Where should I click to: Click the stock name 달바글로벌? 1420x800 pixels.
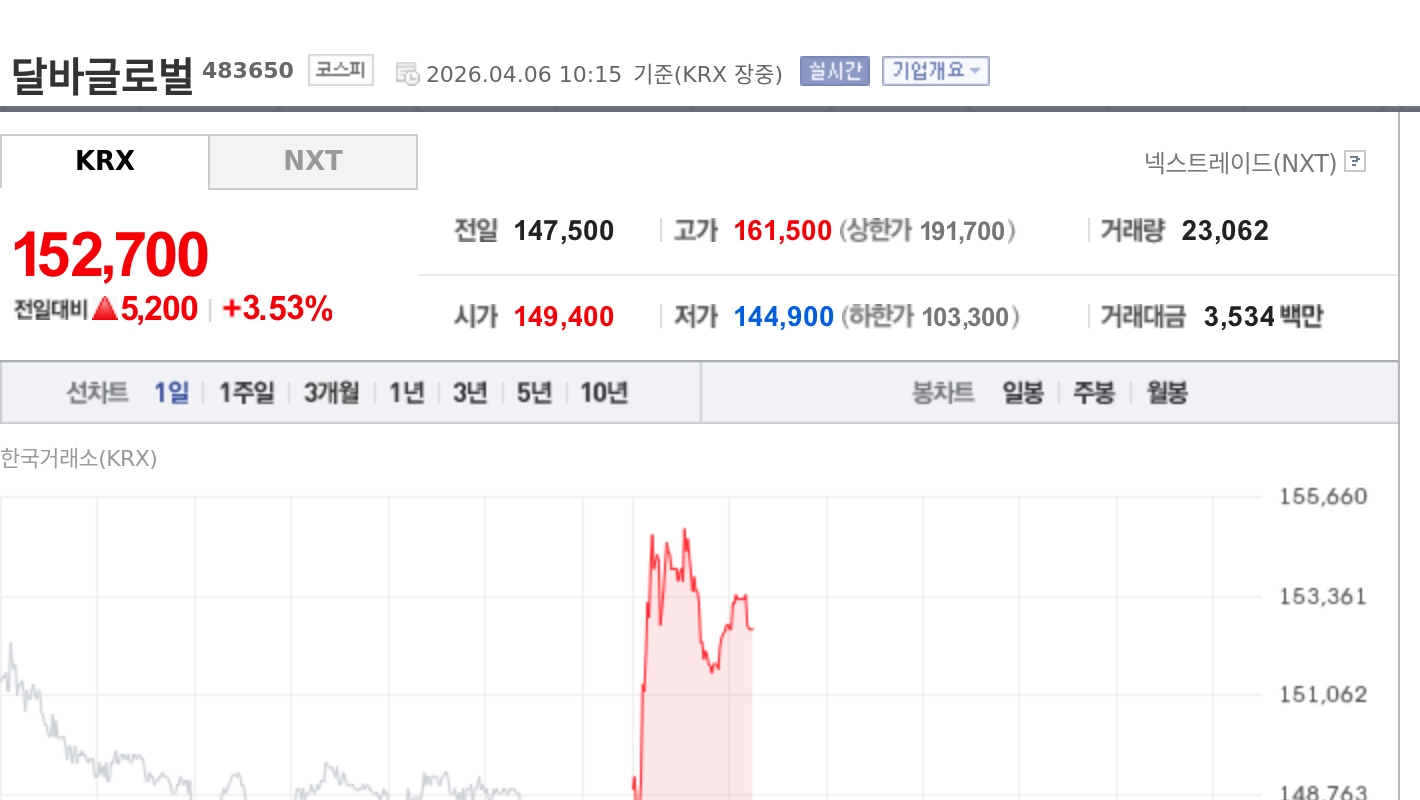98,69
